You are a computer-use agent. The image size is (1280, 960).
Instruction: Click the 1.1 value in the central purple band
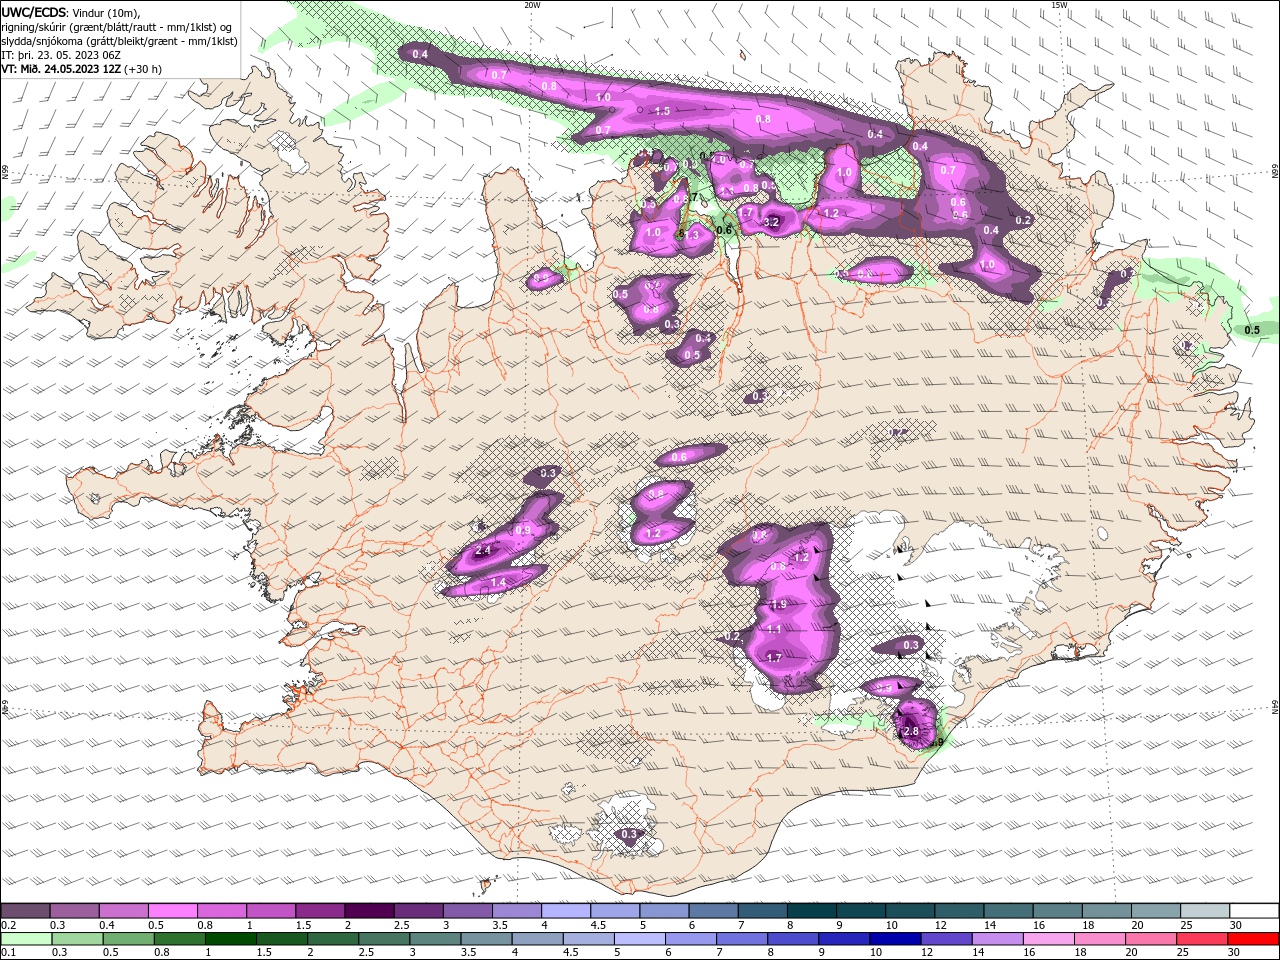pos(773,629)
